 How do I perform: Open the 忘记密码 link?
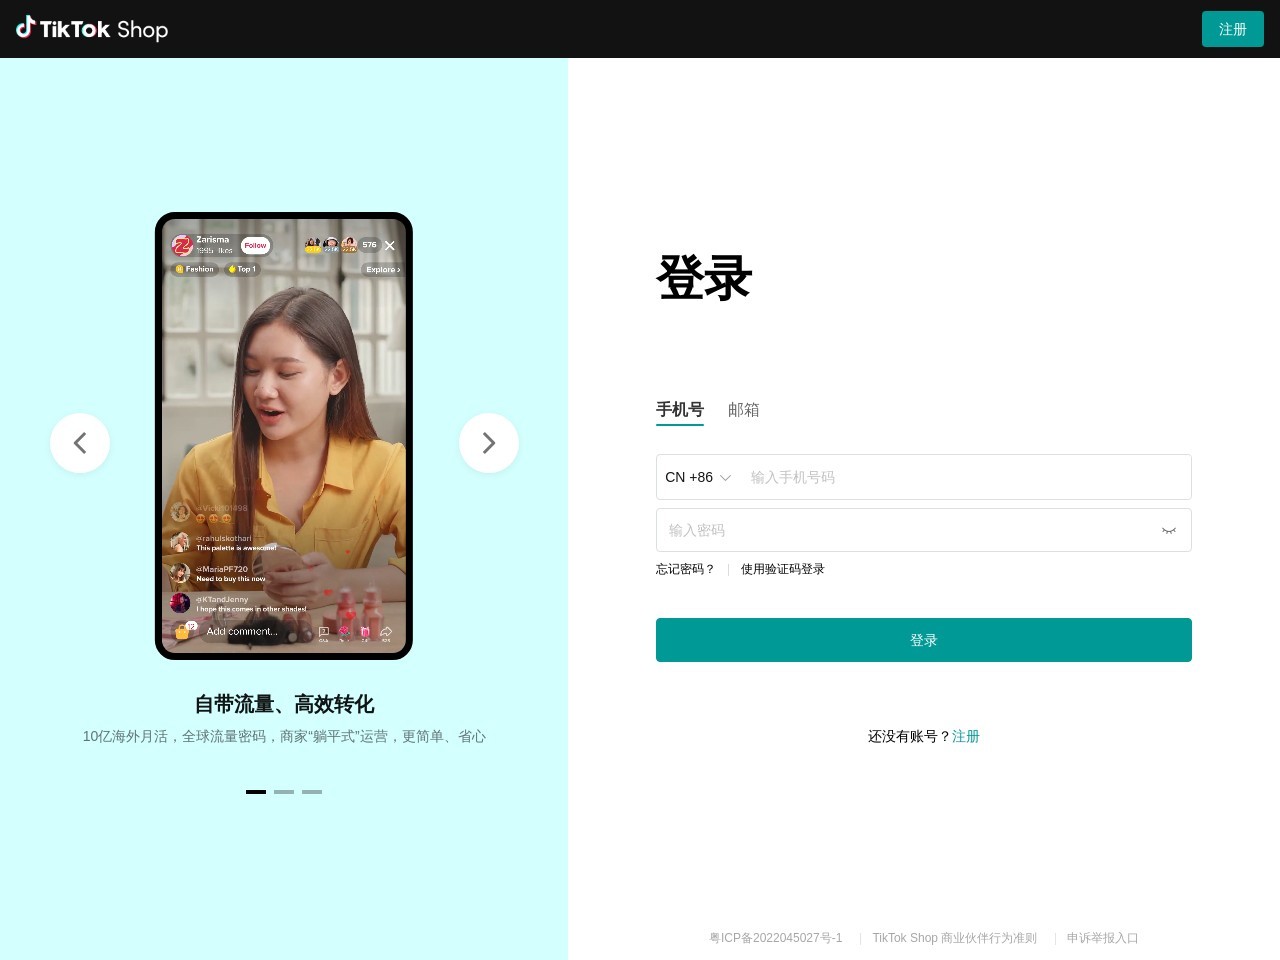(x=685, y=569)
